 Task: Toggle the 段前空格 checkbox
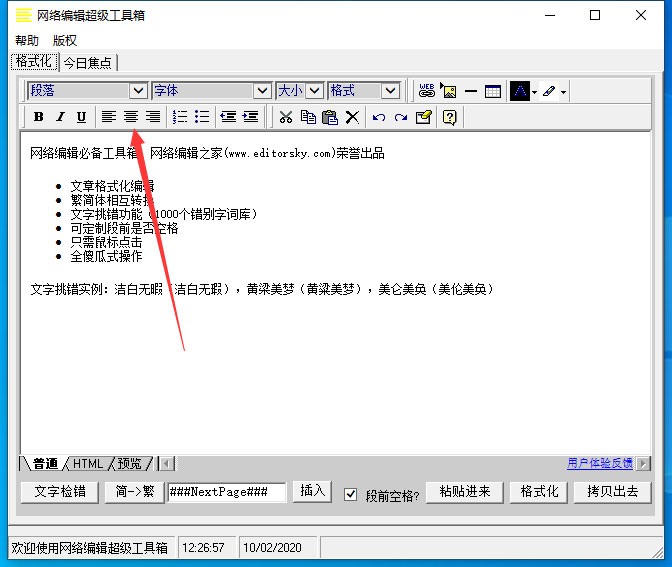[351, 495]
